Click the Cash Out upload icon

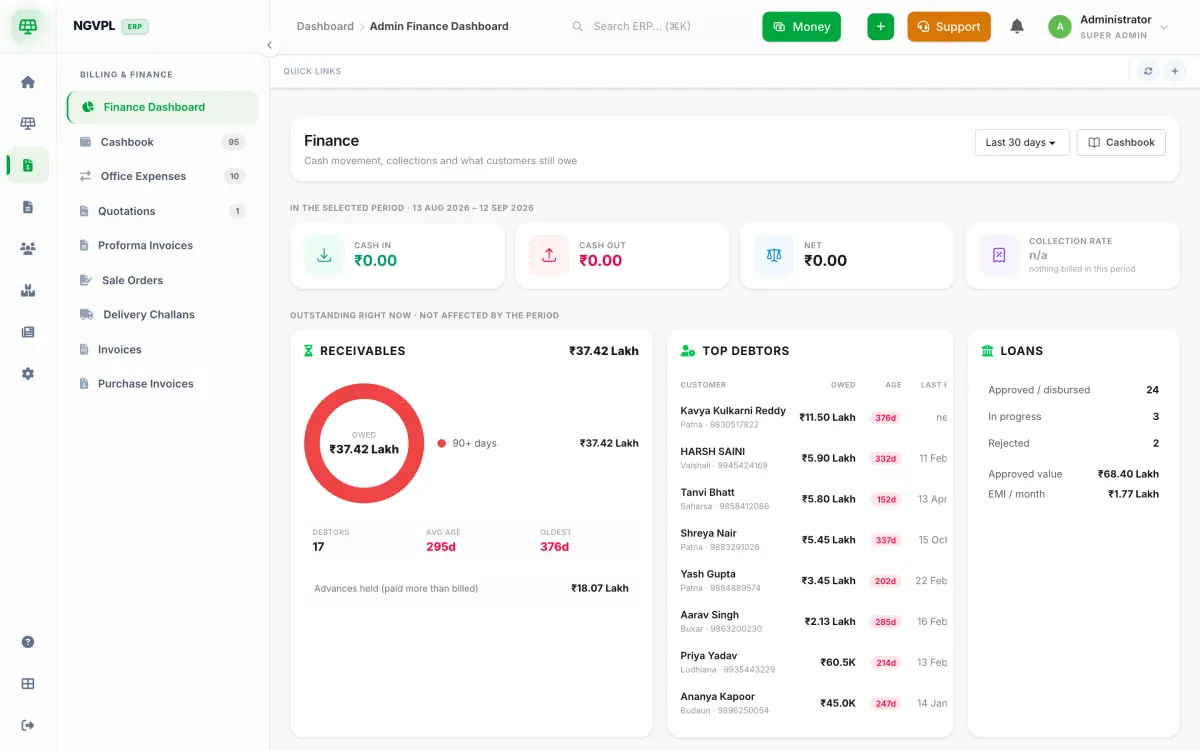pos(549,255)
